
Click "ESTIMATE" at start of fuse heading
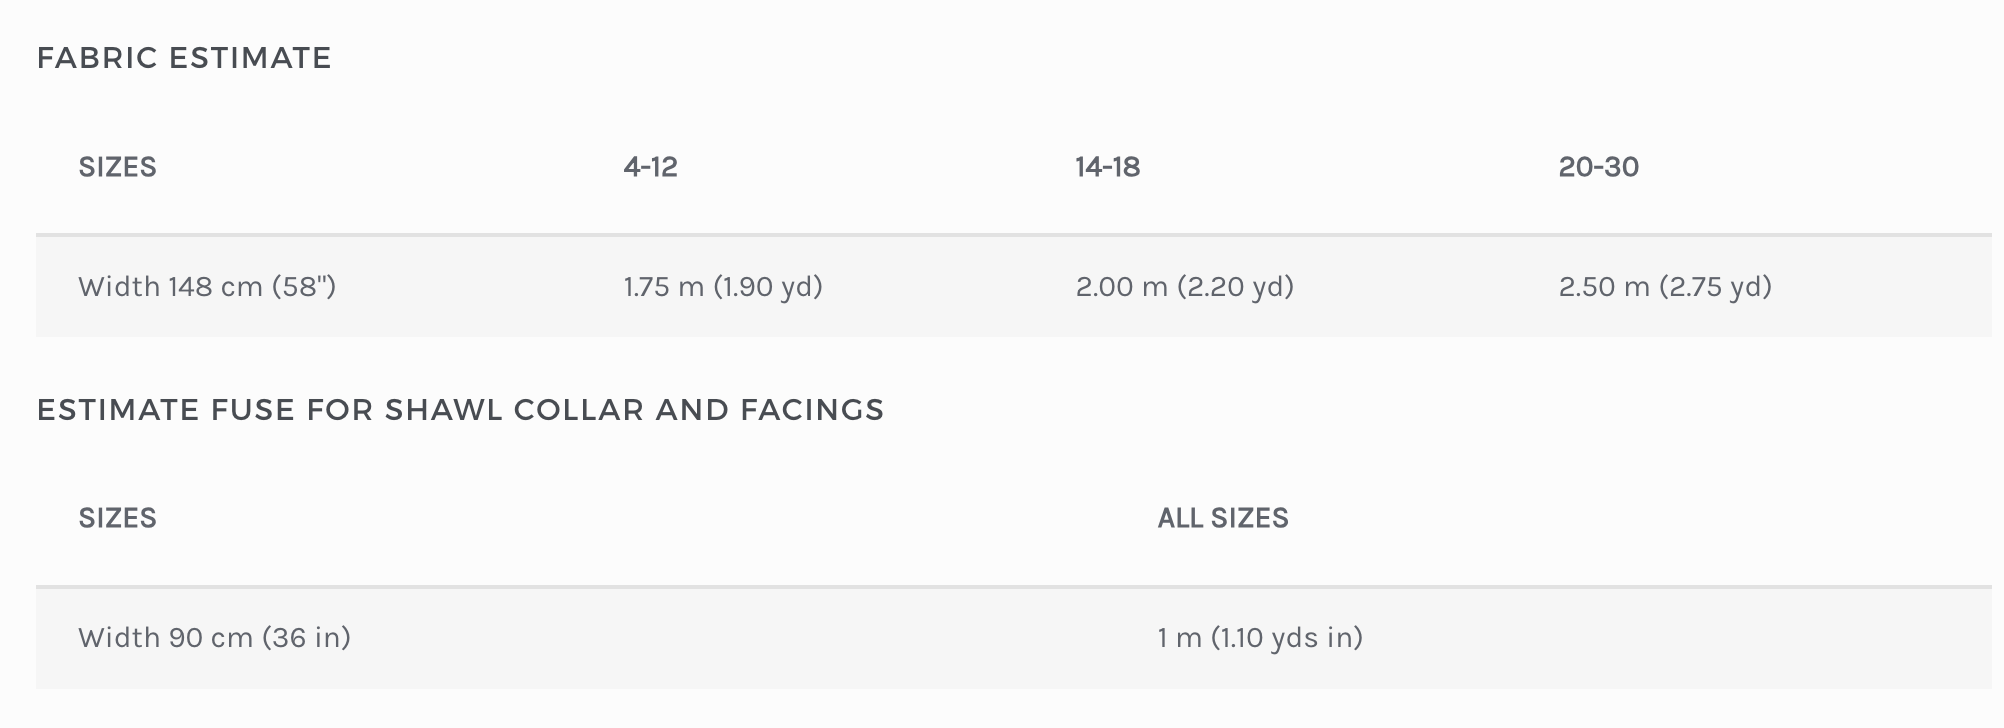point(118,410)
